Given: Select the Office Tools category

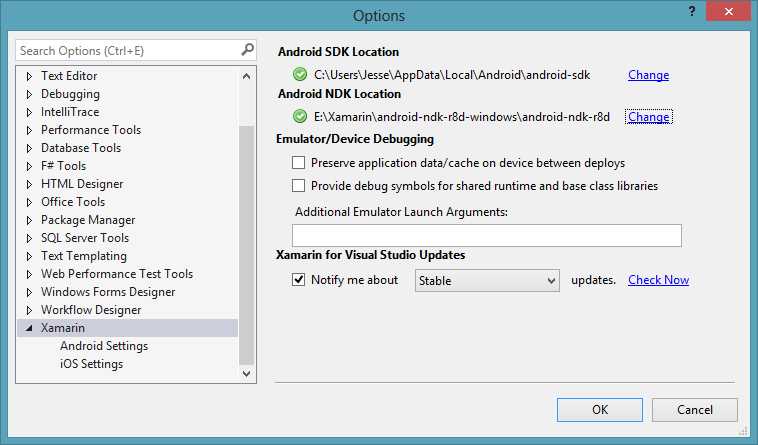Looking at the screenshot, I should (73, 202).
